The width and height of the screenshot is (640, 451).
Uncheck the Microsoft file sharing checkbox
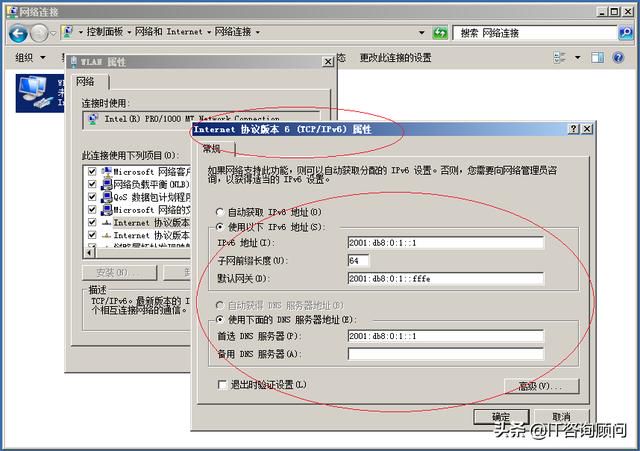coord(92,210)
